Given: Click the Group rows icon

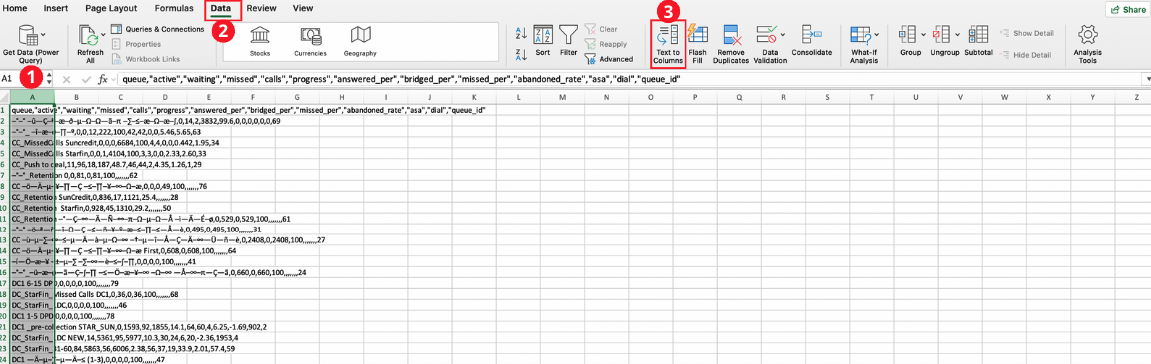Looking at the screenshot, I should [x=907, y=34].
